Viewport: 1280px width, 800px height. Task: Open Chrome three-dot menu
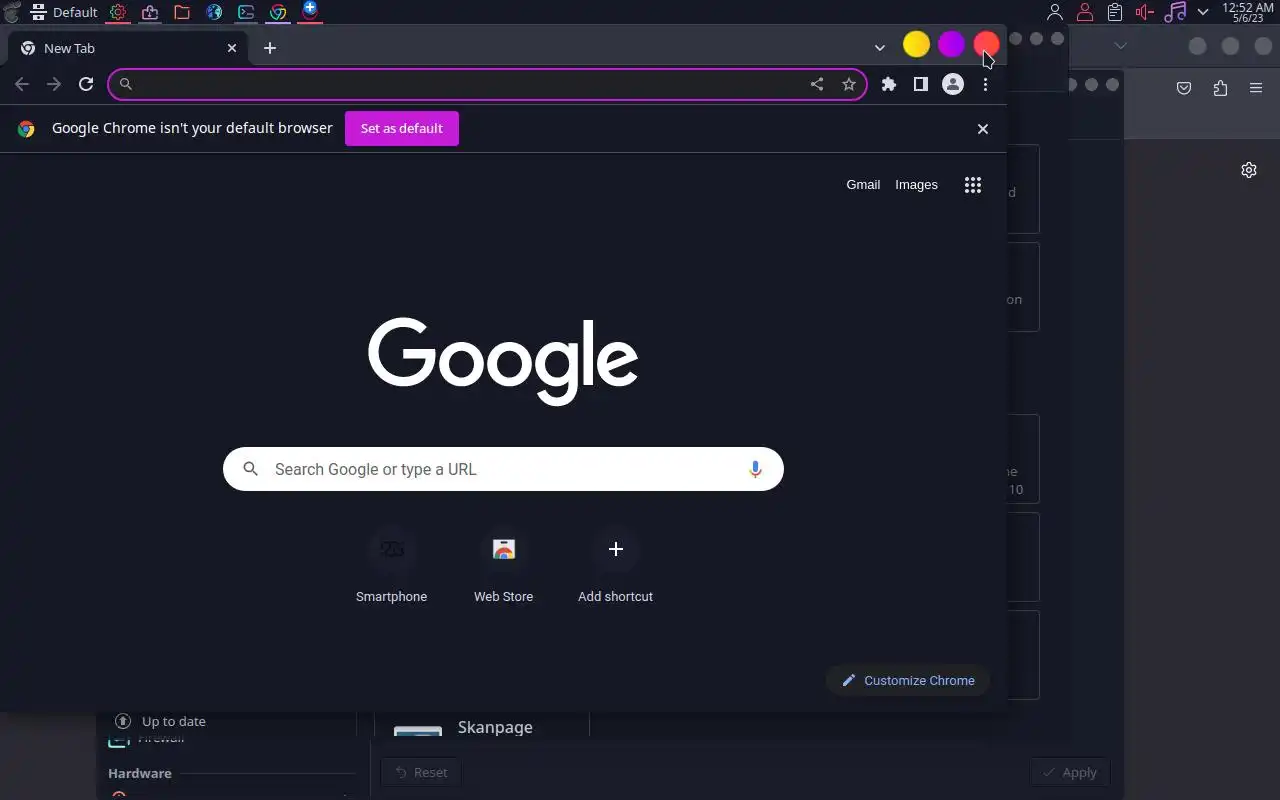point(985,84)
